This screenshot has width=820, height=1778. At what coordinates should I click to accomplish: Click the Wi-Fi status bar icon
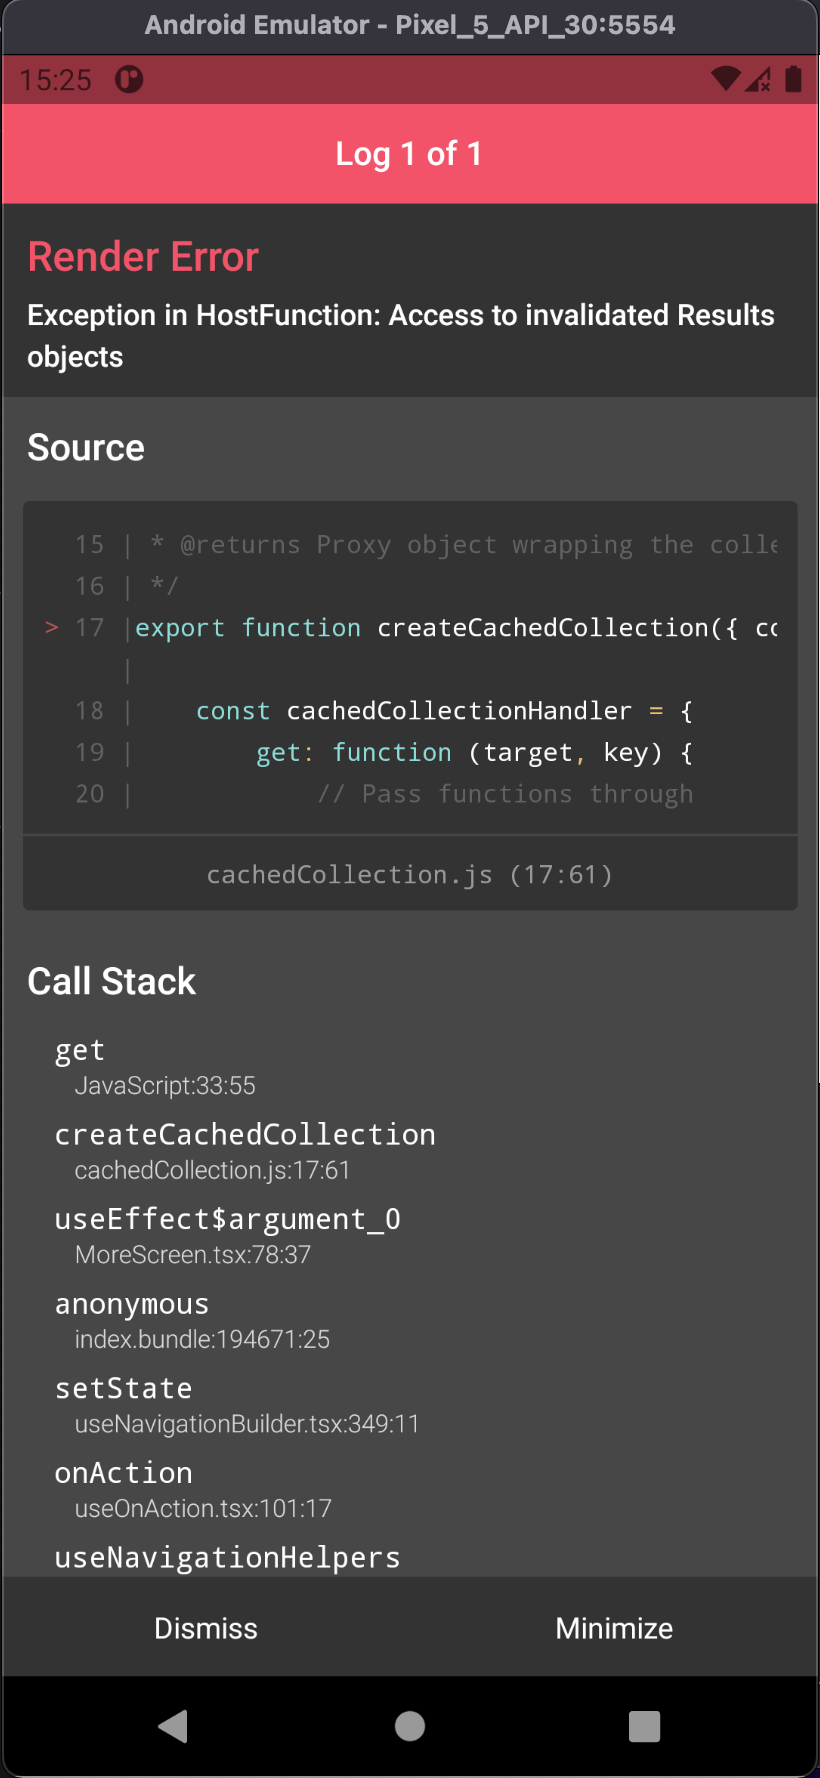[x=725, y=79]
